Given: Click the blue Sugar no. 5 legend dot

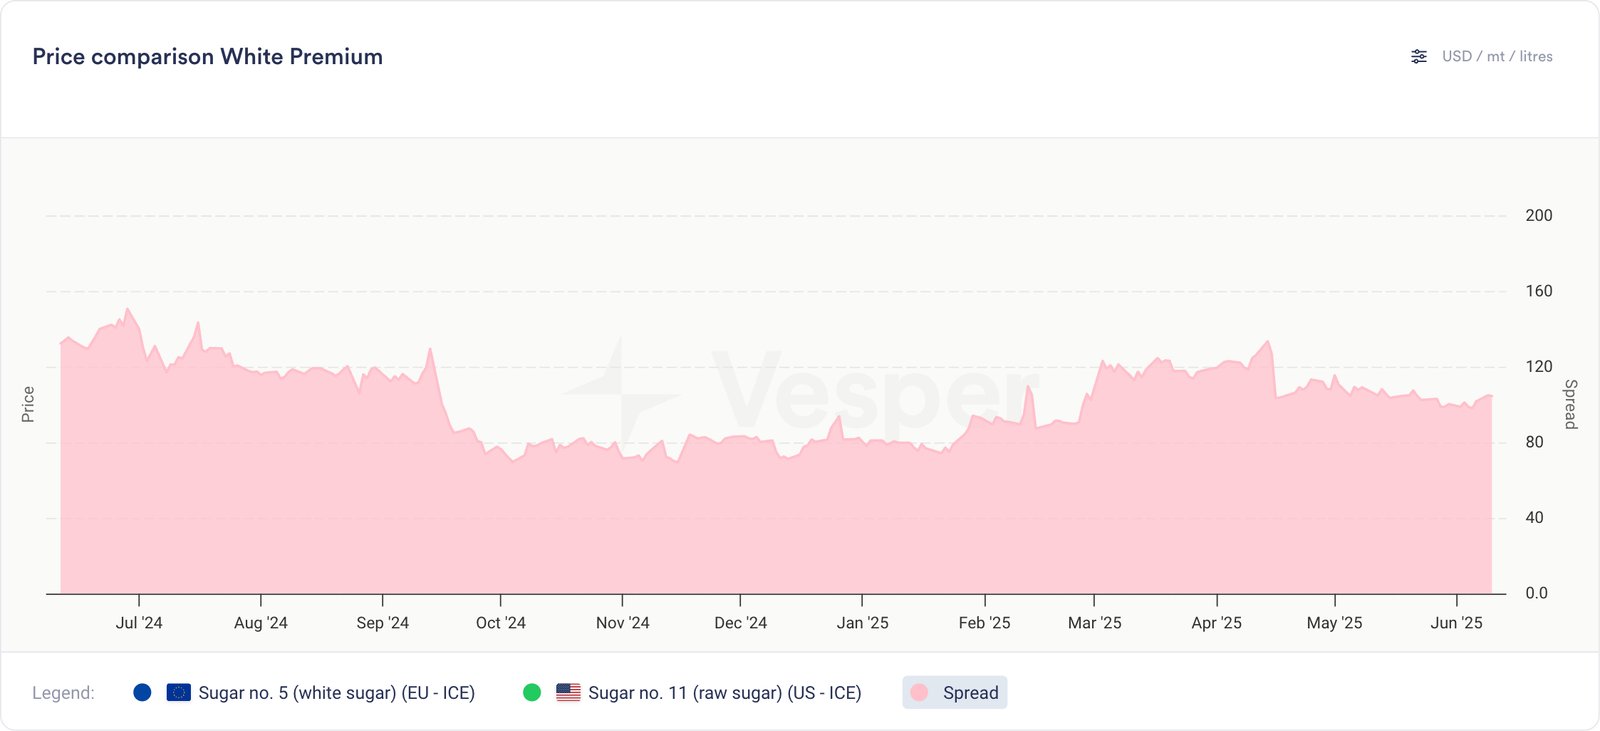Looking at the screenshot, I should tap(142, 692).
